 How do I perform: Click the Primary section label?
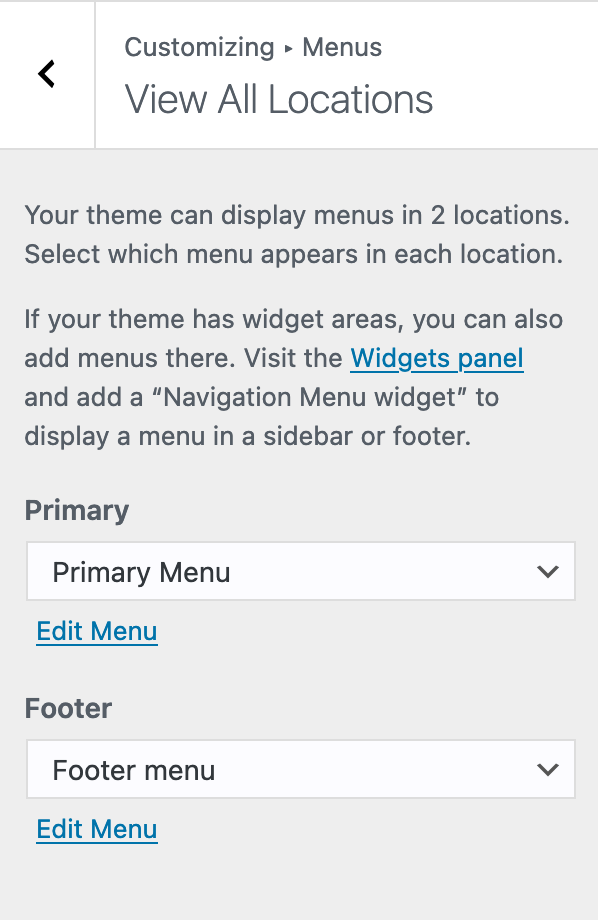pyautogui.click(x=76, y=510)
